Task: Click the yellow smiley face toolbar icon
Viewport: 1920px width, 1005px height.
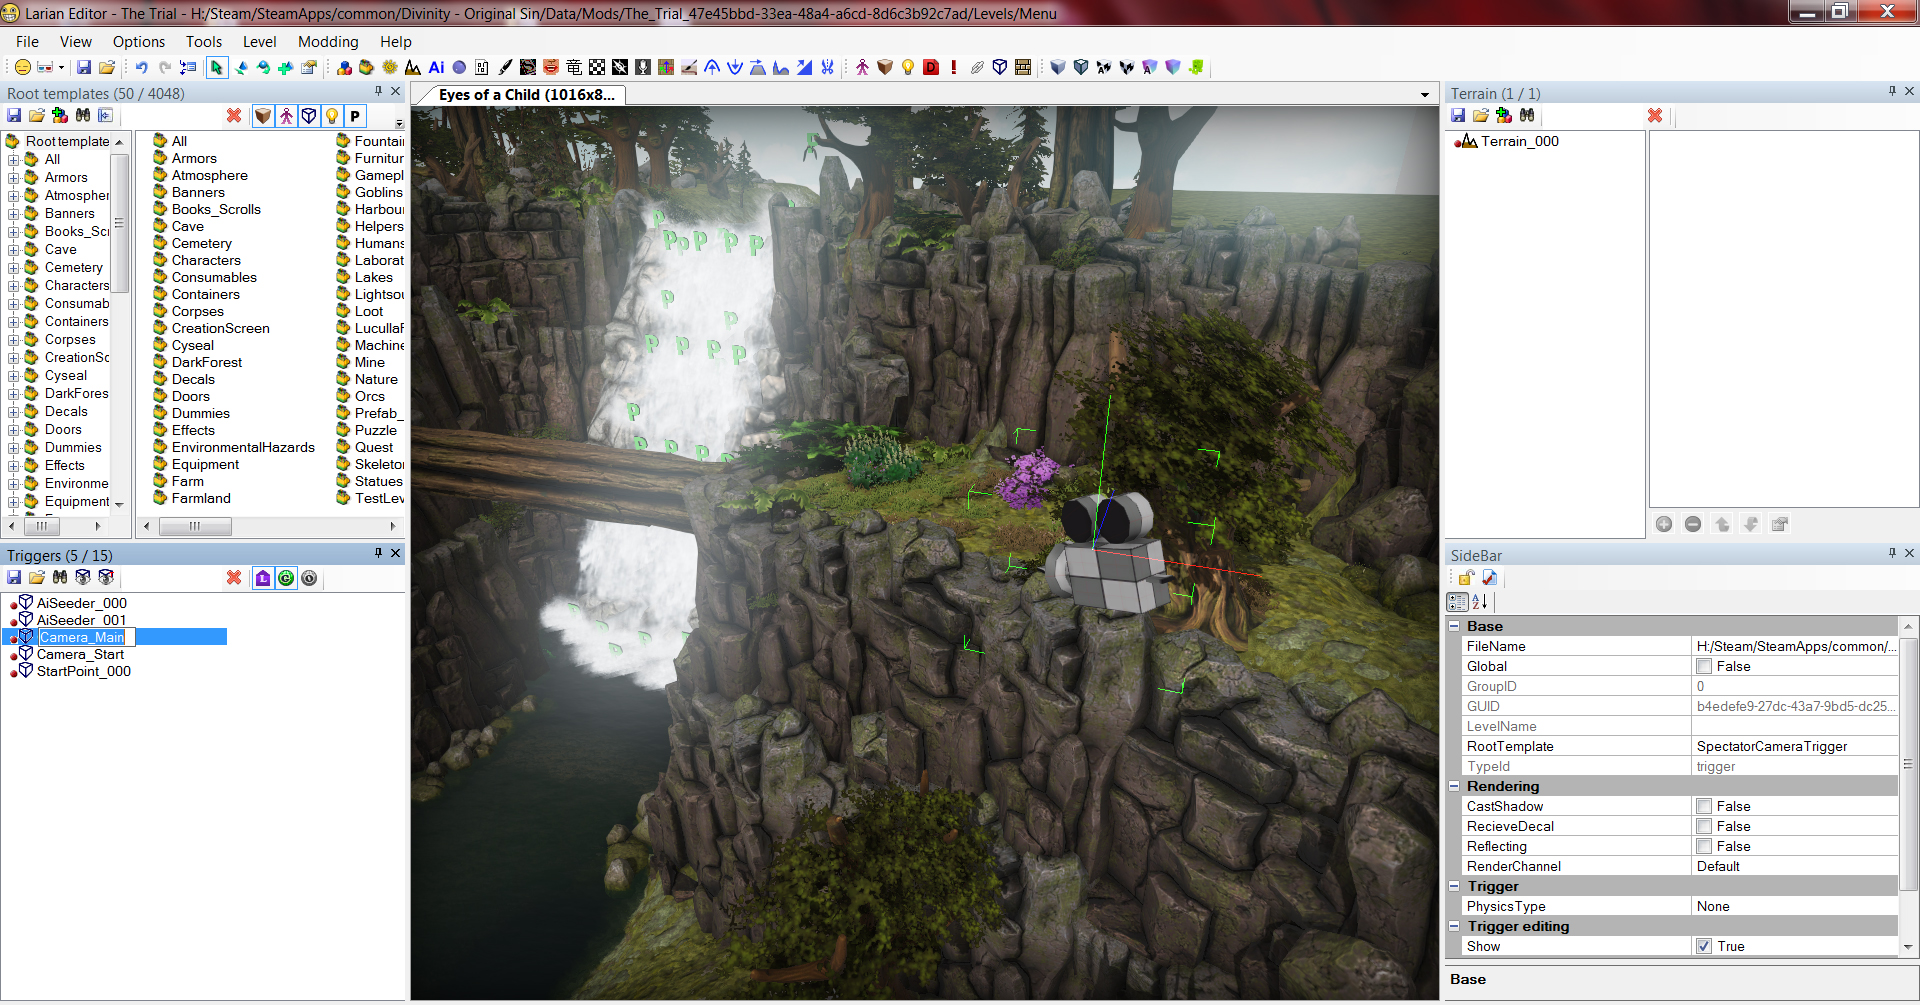Action: [22, 67]
